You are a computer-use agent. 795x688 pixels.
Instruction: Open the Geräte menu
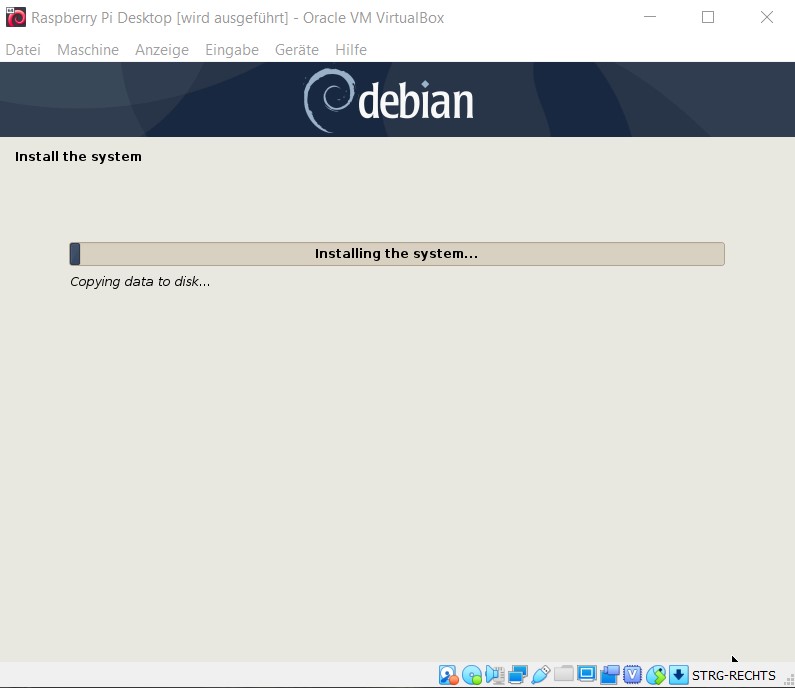[297, 50]
